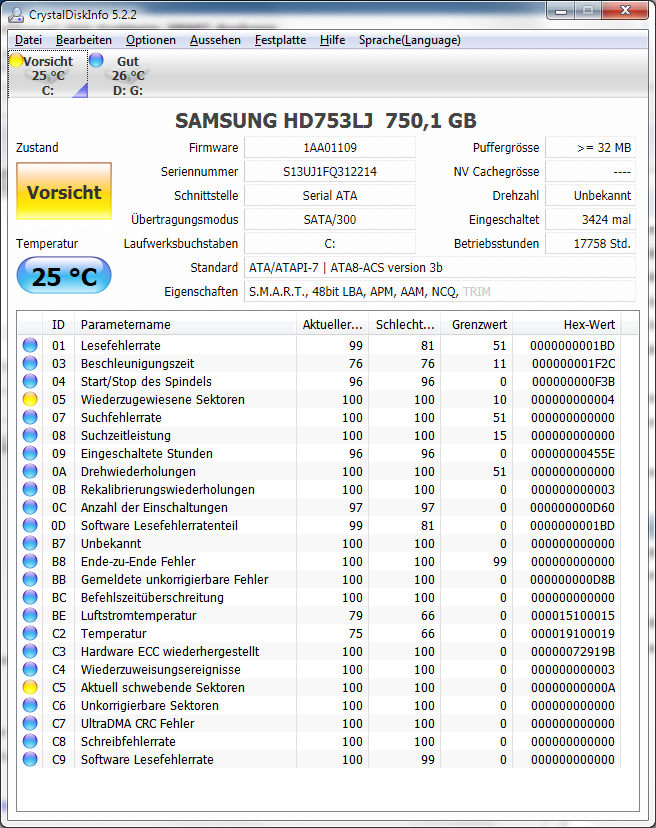Screen dimensions: 656x828
Task: Open the Bearbeiten menu
Action: [x=84, y=40]
